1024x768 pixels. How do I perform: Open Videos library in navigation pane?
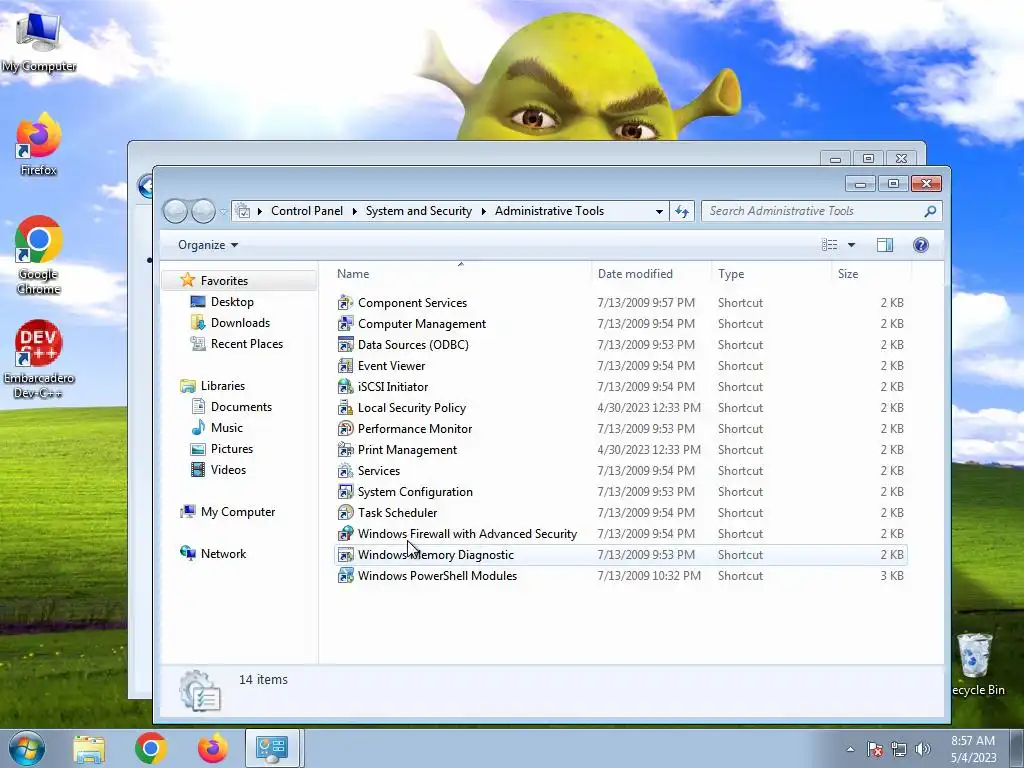(x=228, y=470)
